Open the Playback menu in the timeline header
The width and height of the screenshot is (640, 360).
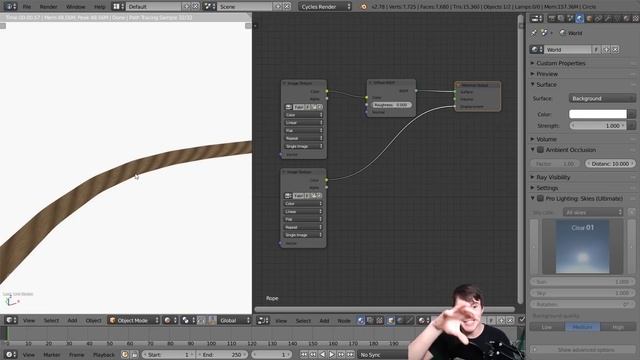pos(104,355)
